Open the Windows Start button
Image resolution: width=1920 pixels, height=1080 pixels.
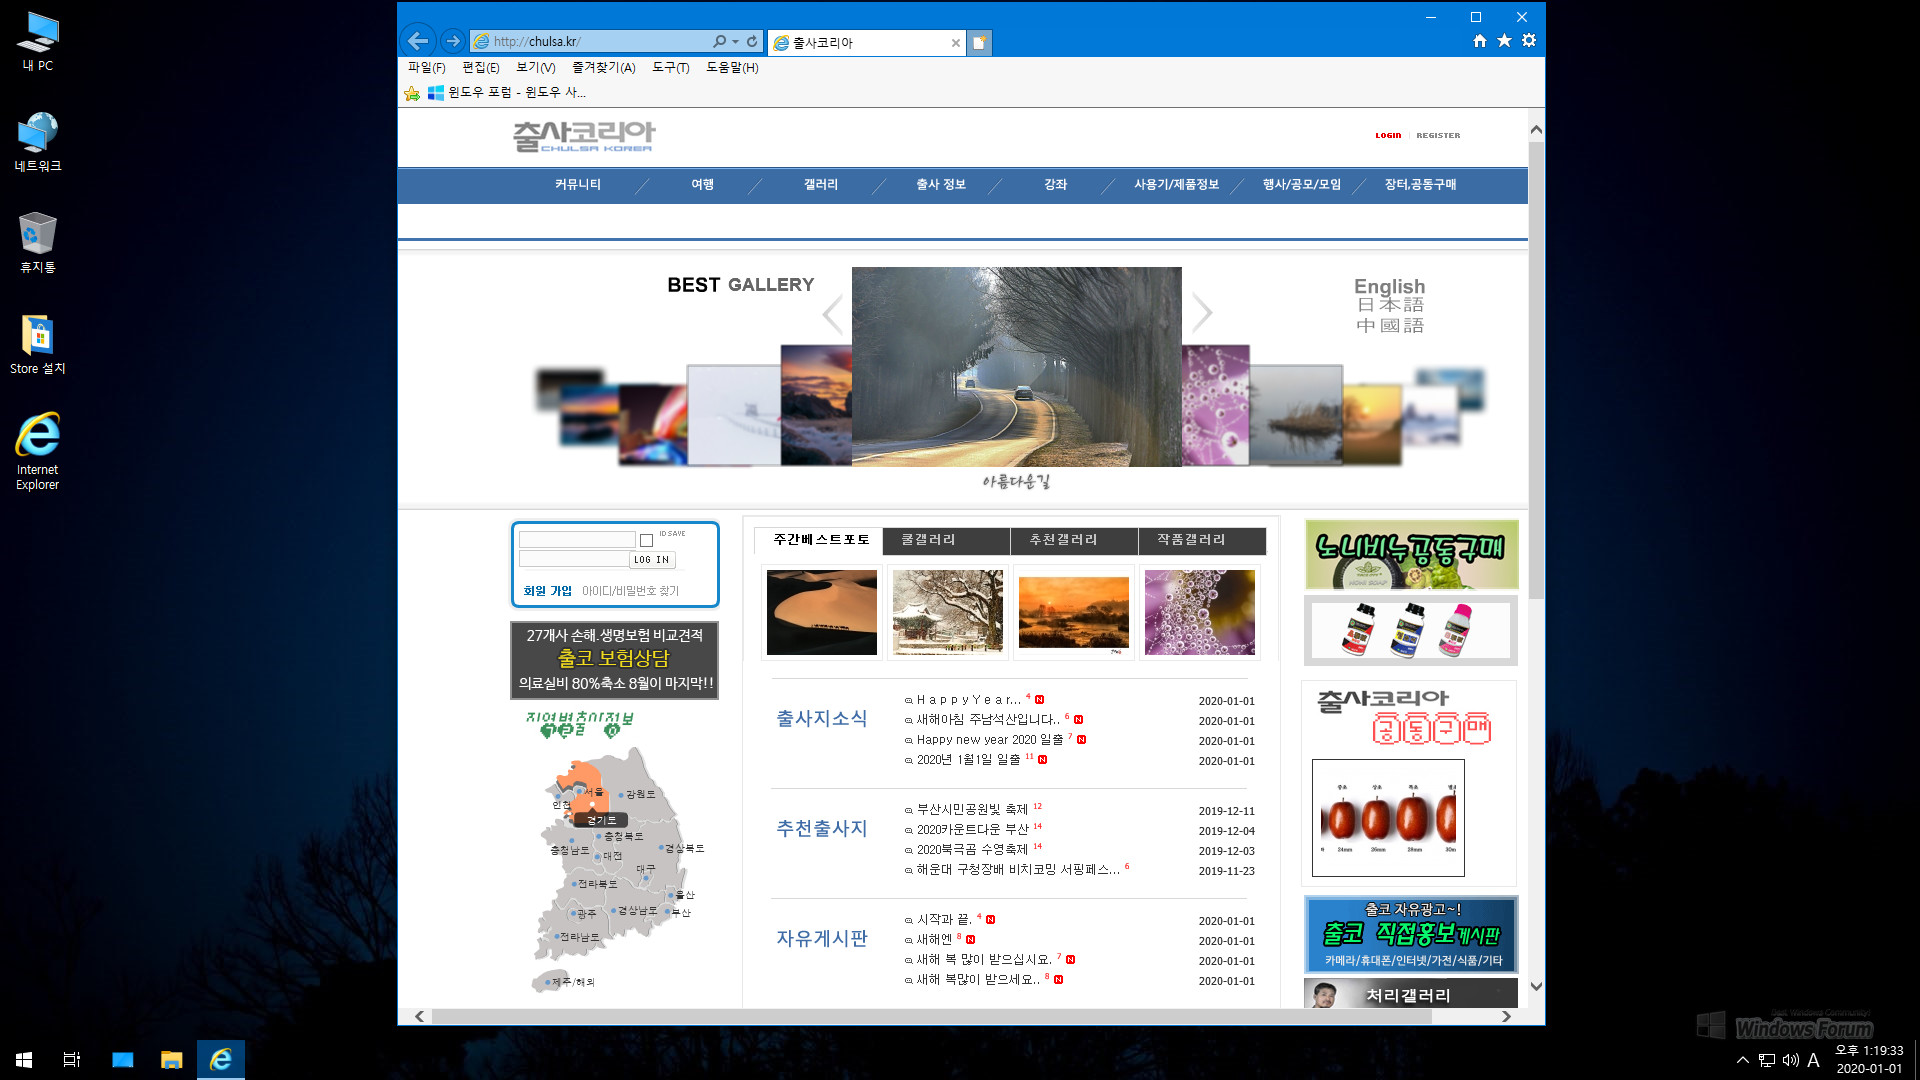click(24, 1059)
